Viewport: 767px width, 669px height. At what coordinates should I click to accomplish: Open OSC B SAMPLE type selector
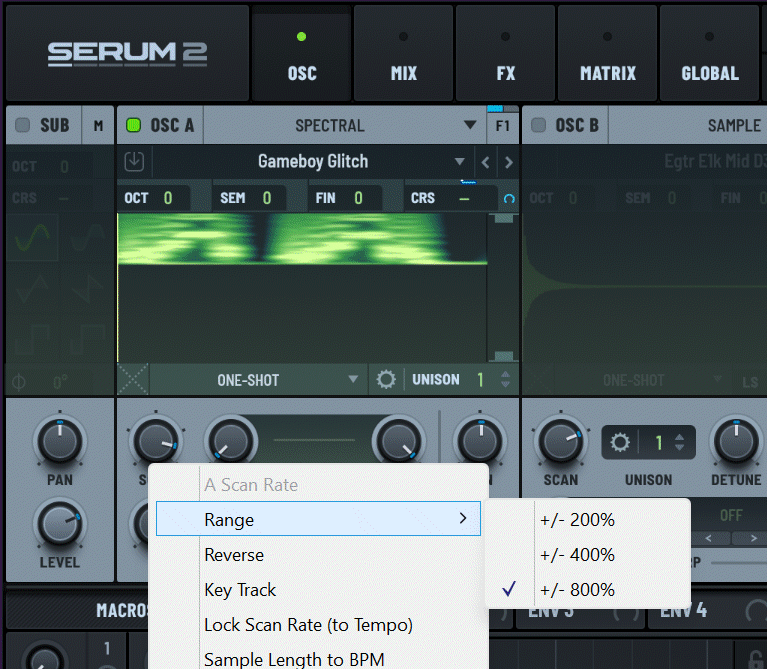pos(687,126)
